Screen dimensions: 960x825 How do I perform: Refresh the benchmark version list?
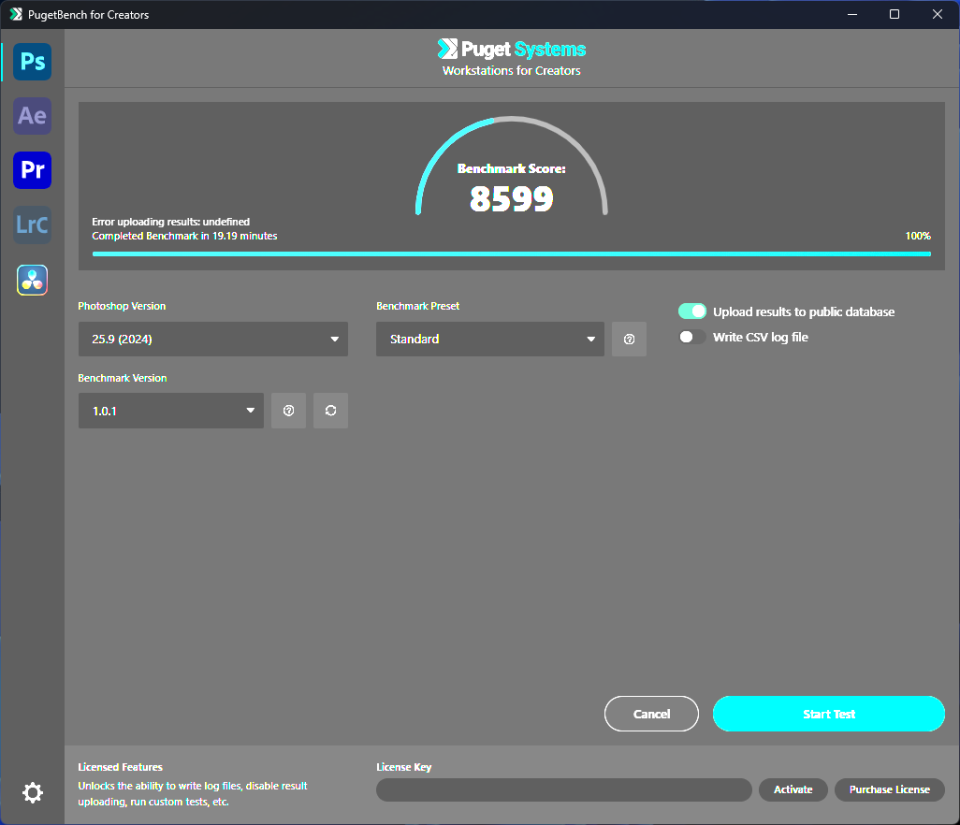click(x=331, y=411)
